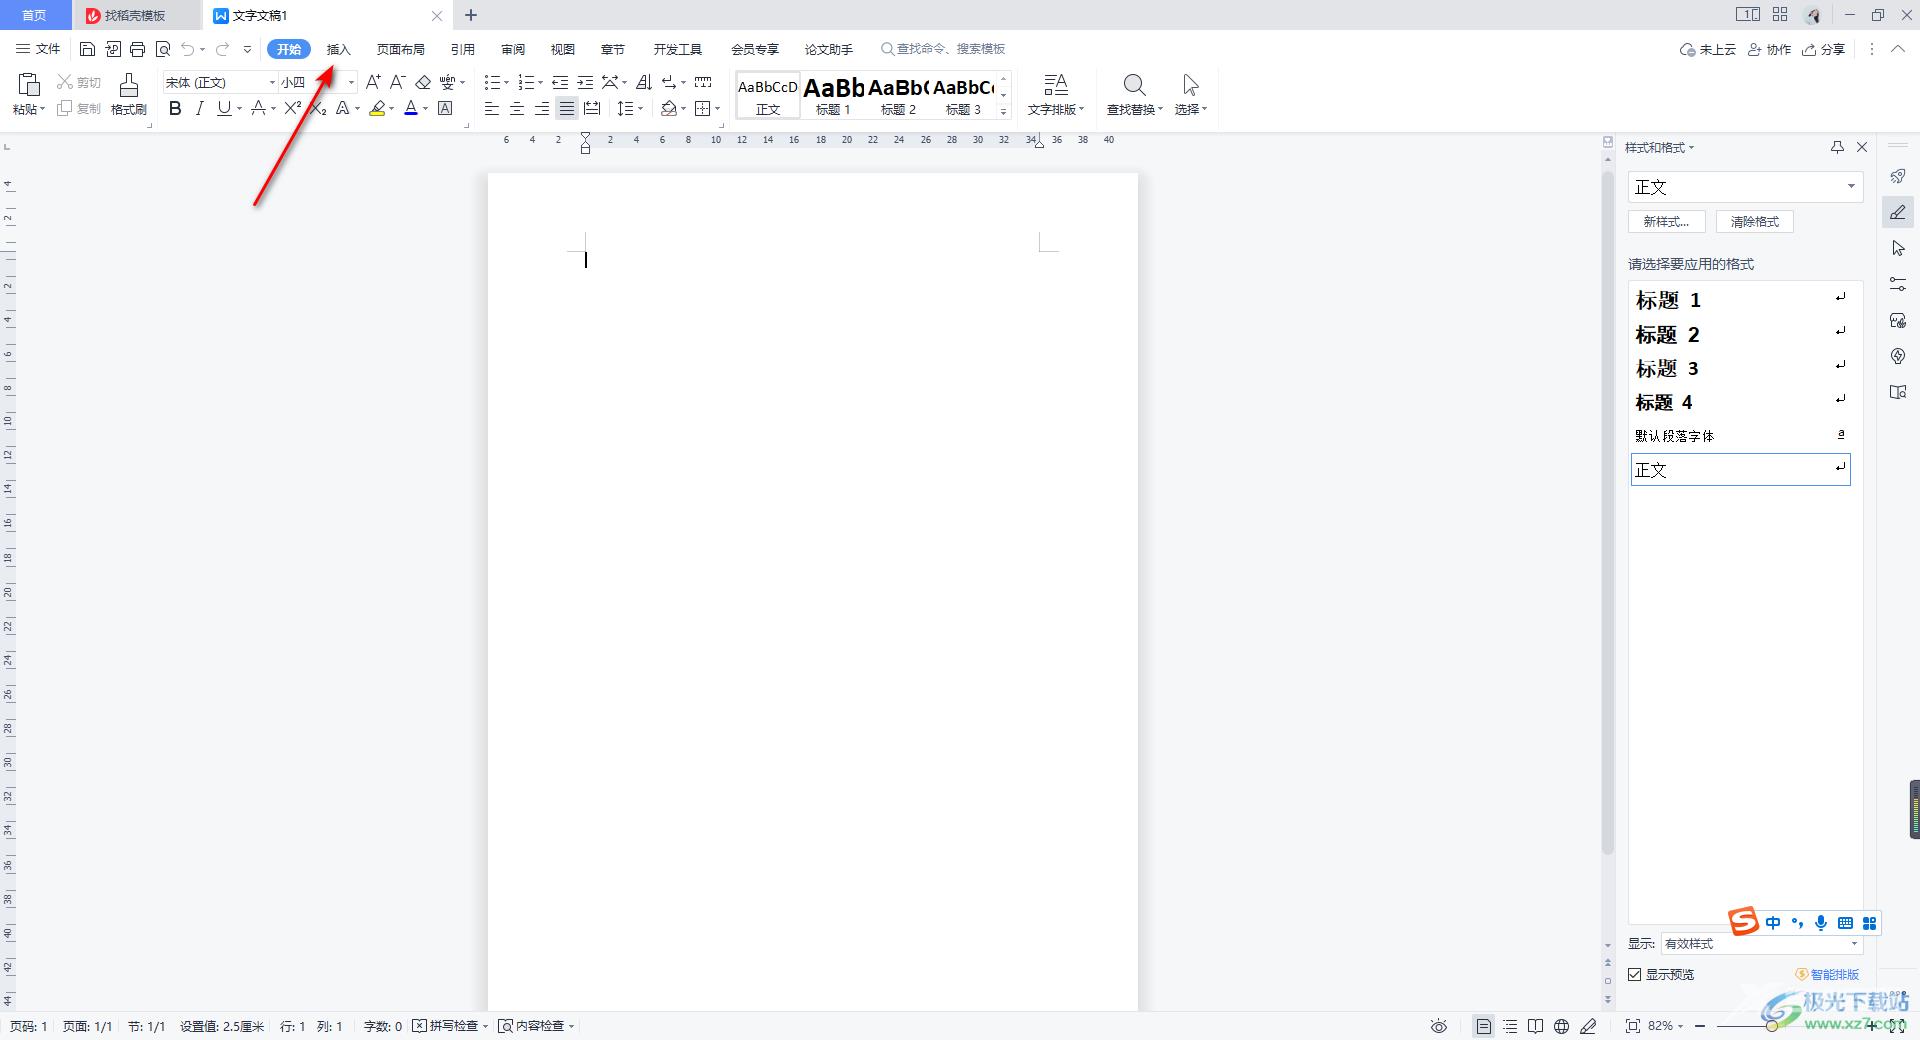Select 标题 3 in styles pane list
1920x1040 pixels.
1740,368
